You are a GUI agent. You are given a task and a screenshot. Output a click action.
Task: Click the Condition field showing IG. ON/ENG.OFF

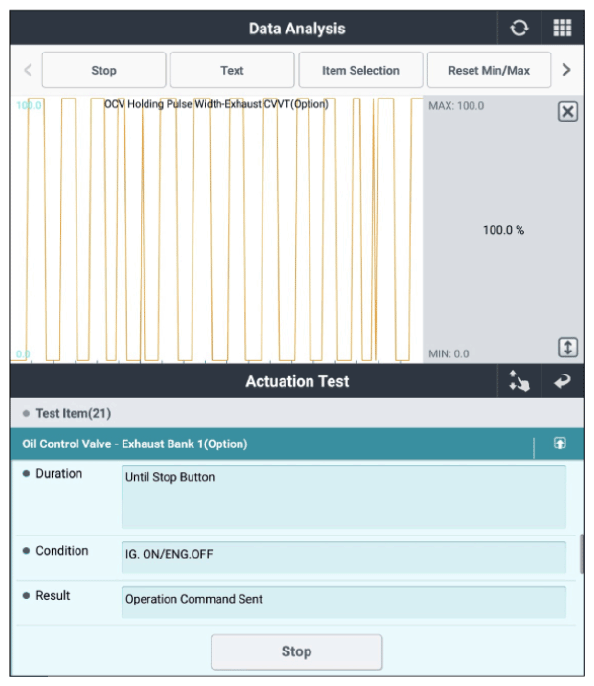(344, 557)
